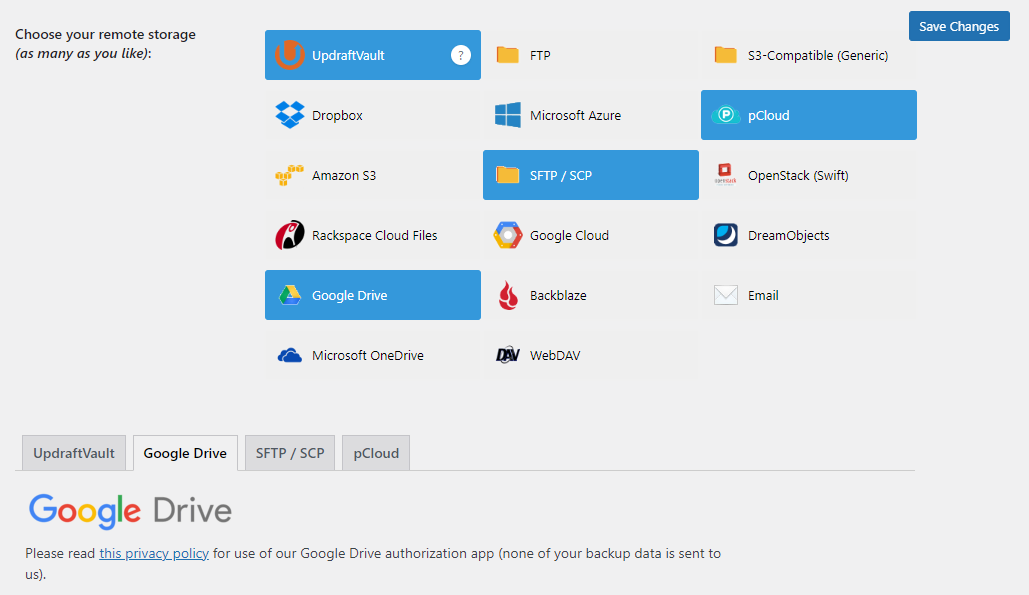1029x595 pixels.
Task: Open the UpdraftVault help question mark
Action: [461, 55]
